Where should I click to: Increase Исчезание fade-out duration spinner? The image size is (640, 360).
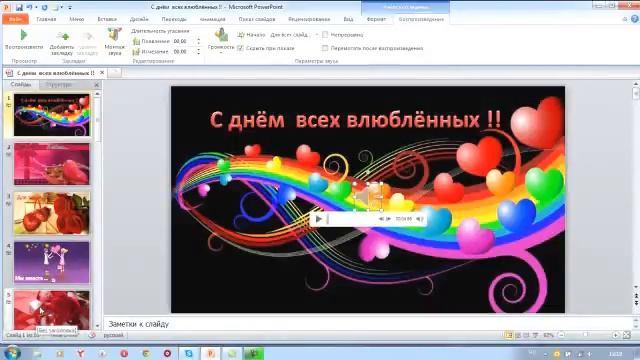coord(199,50)
